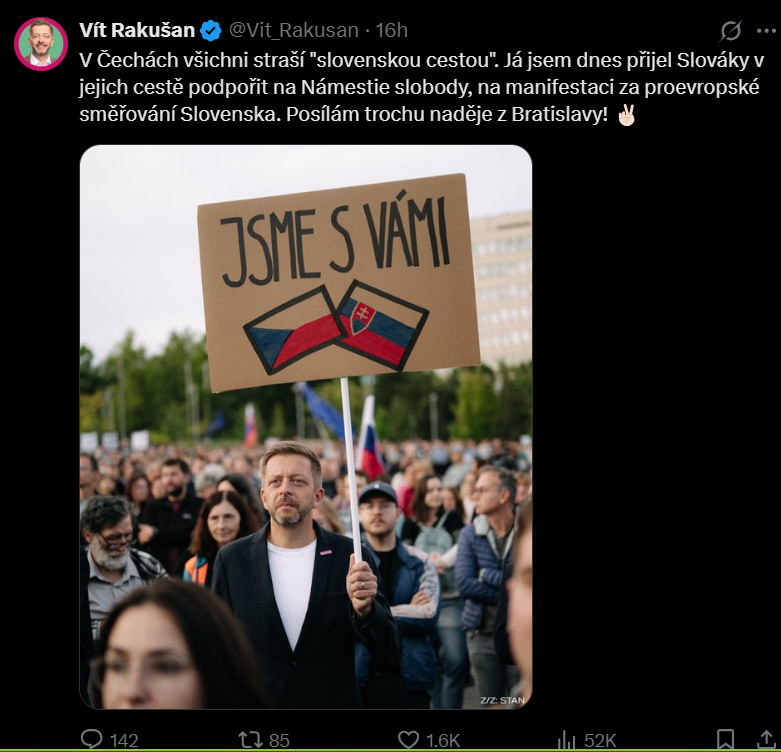This screenshot has width=781, height=752.
Task: Click the repost arrows icon
Action: 250,740
